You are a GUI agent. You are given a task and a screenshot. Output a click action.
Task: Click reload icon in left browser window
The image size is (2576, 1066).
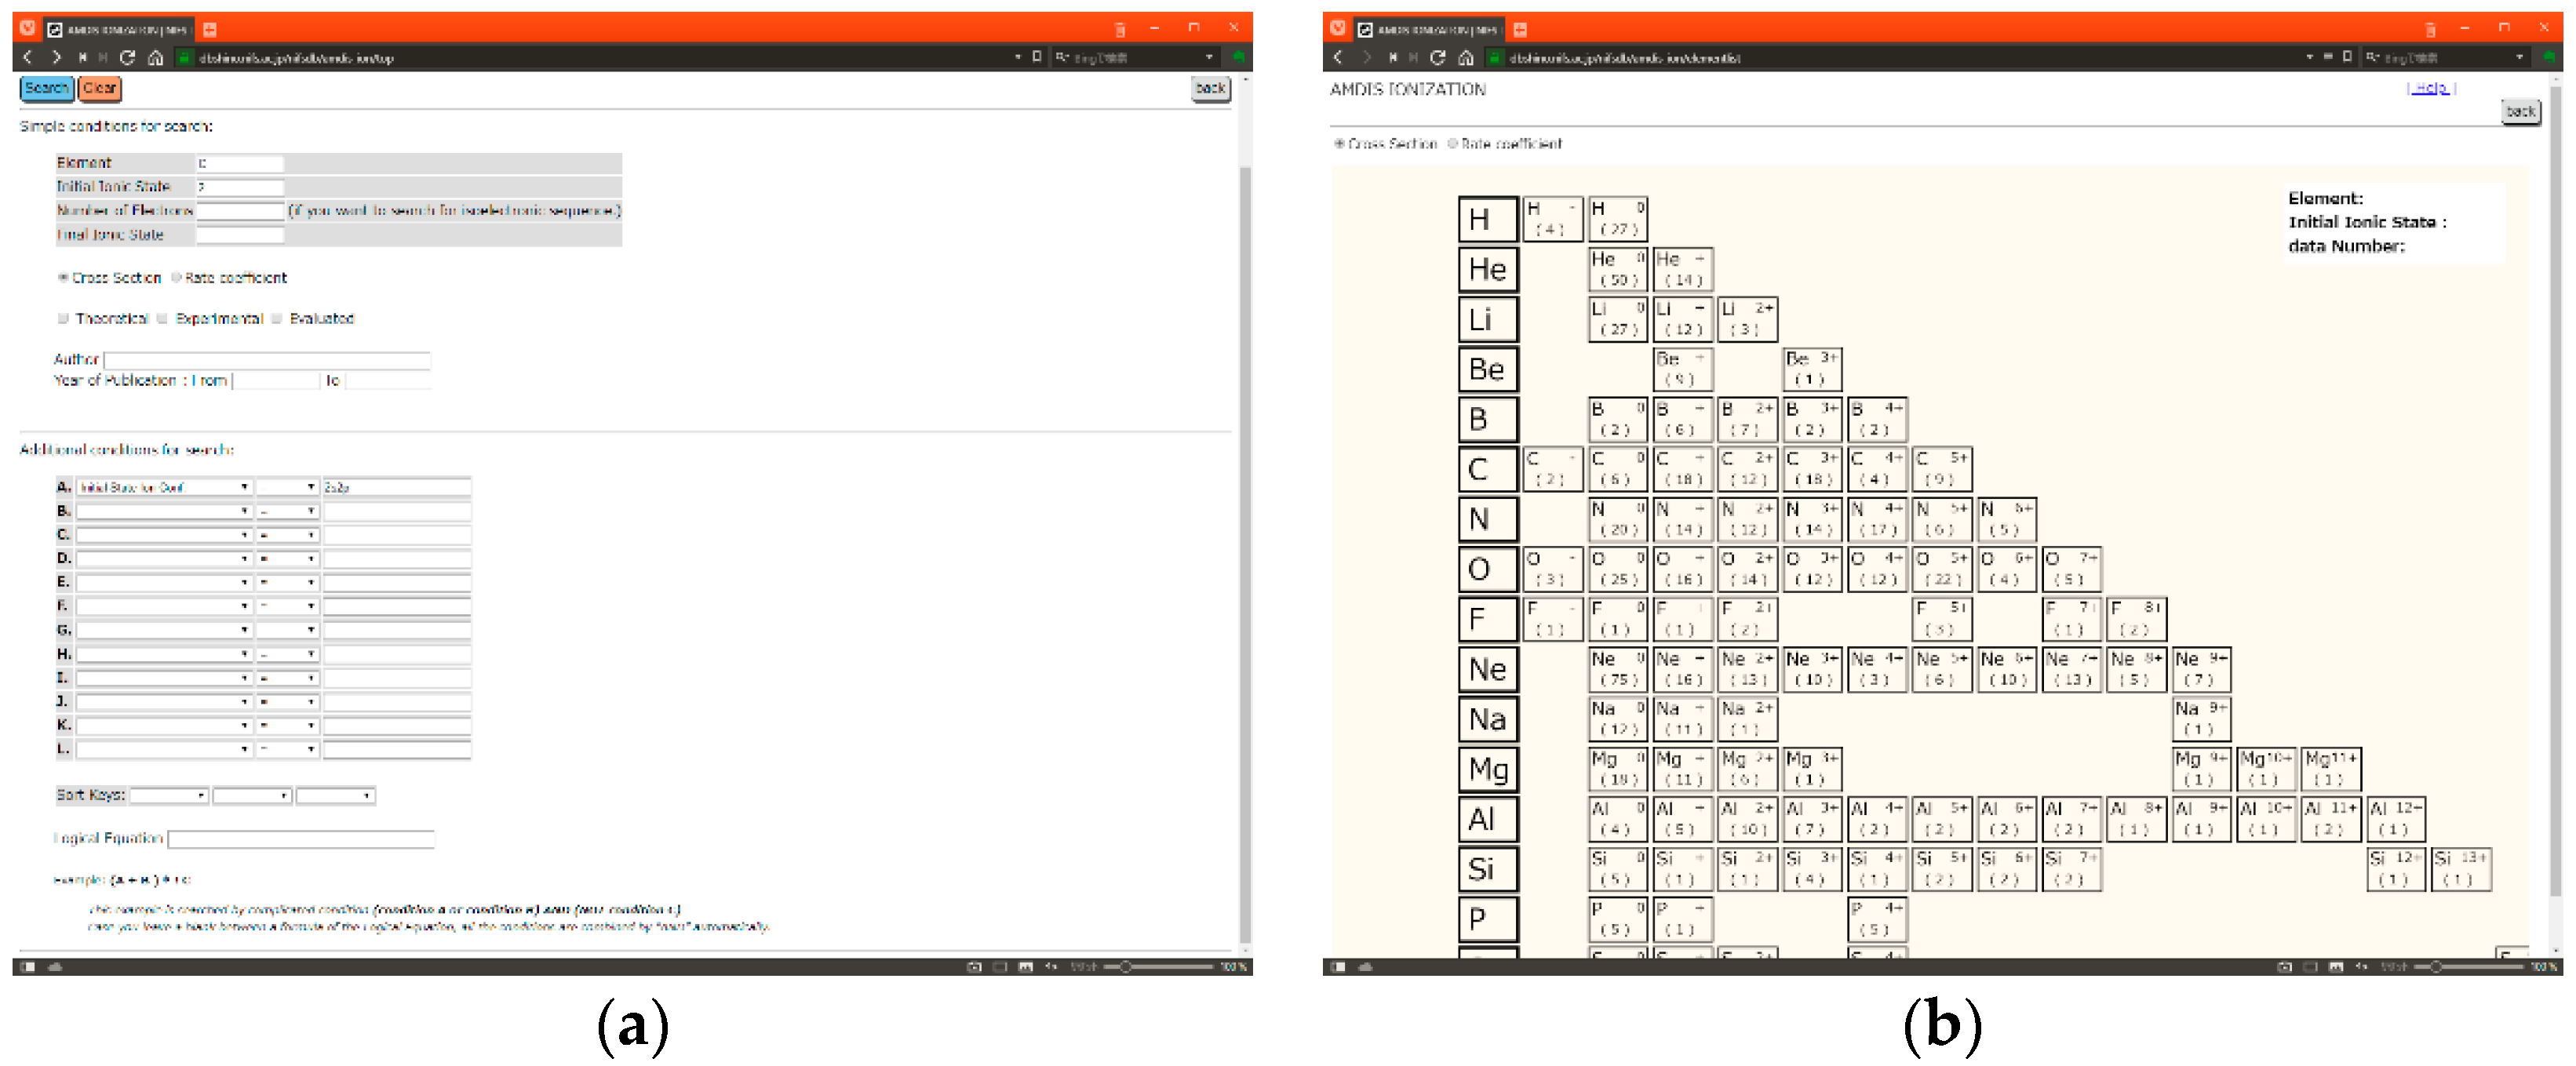[127, 58]
